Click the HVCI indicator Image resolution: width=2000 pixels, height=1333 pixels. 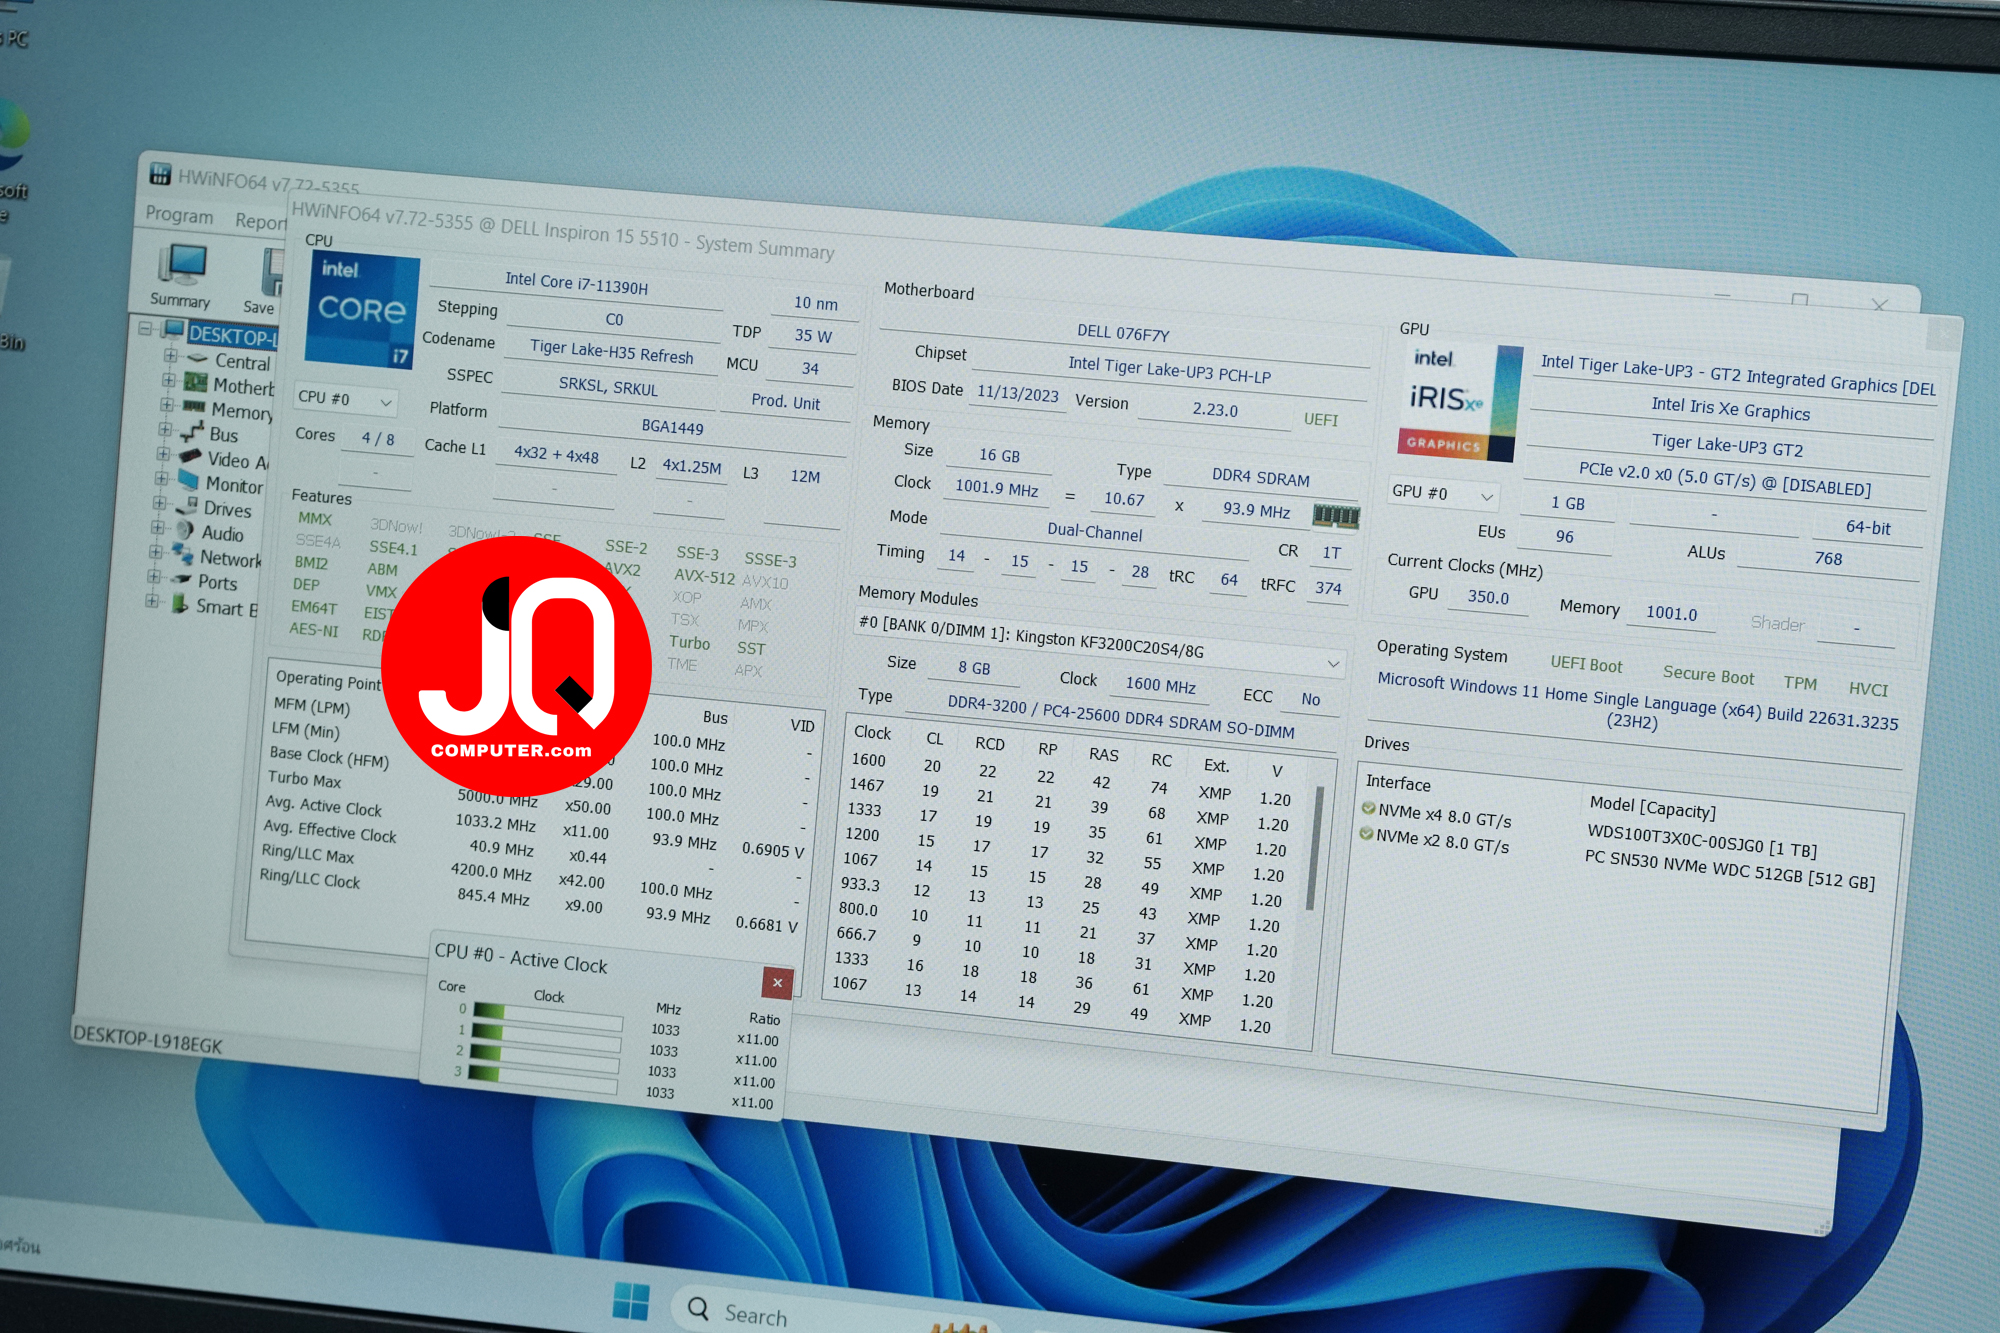point(1868,688)
